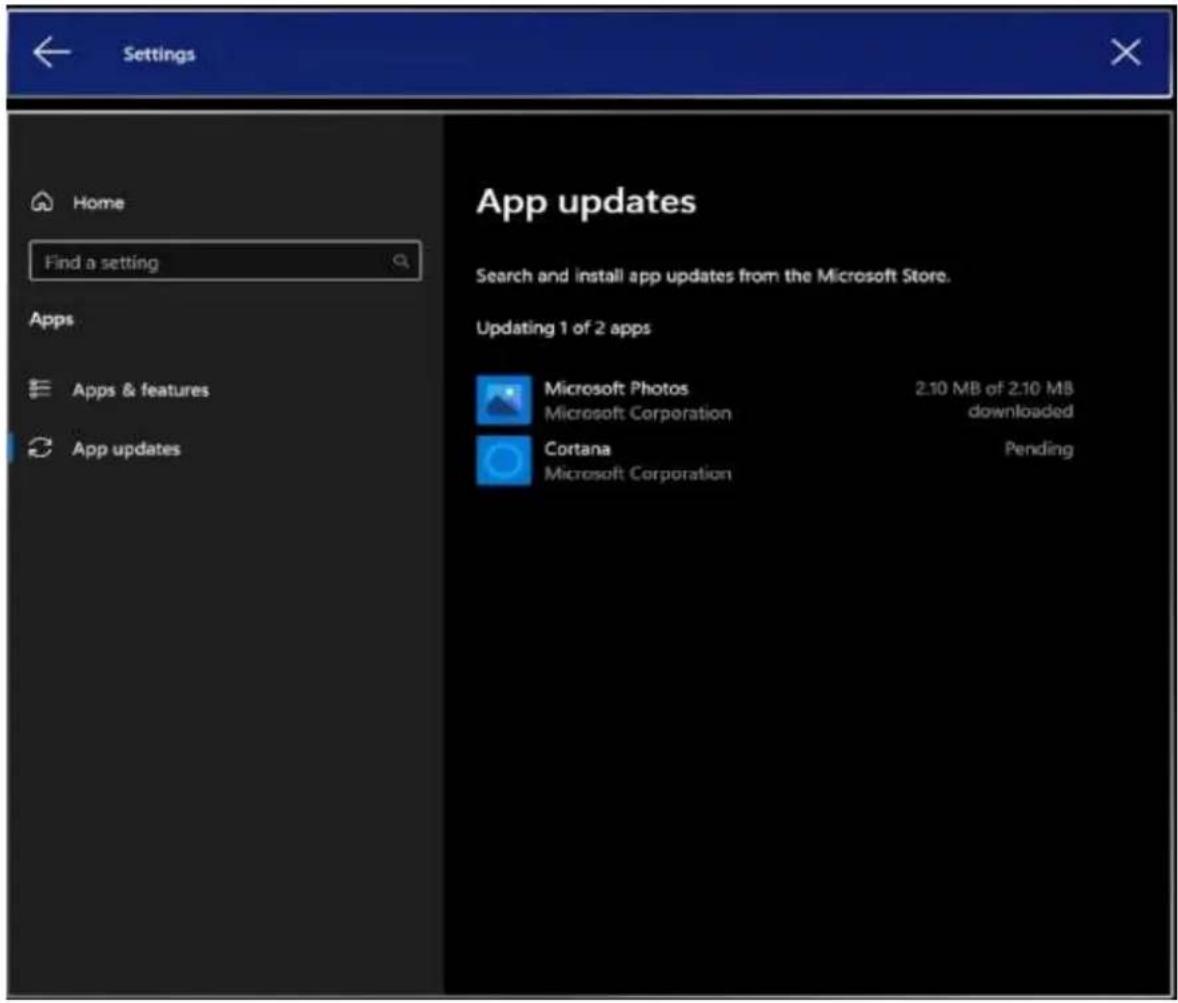Open Apps & features page

point(140,390)
